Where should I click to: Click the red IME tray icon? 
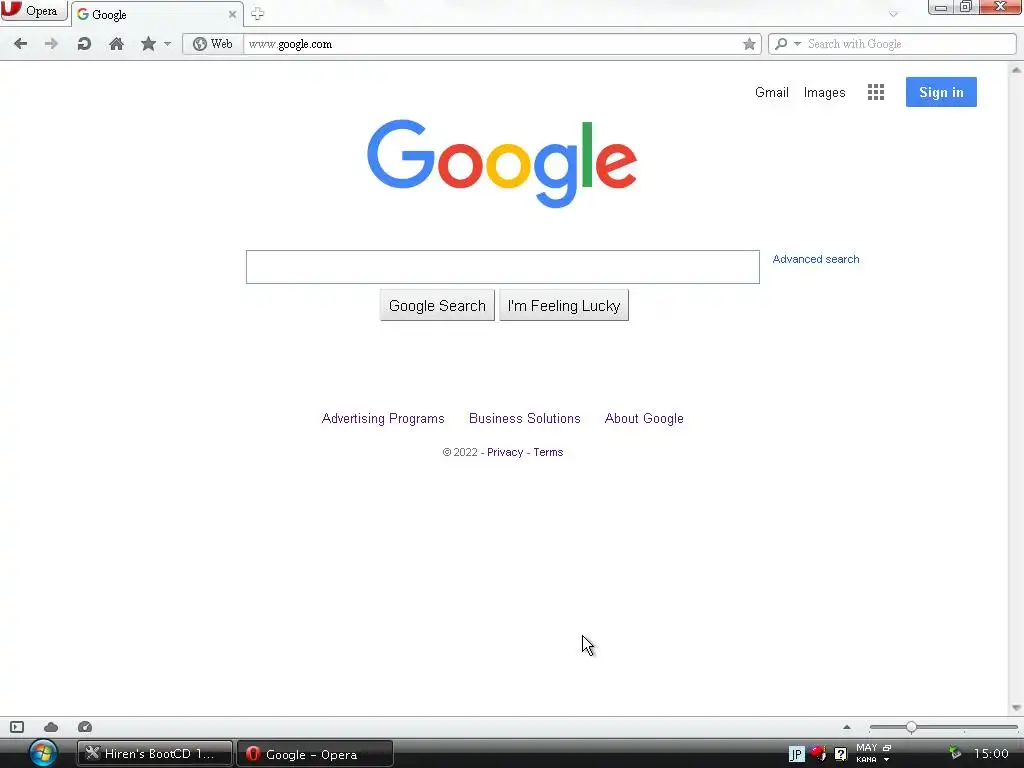click(818, 754)
